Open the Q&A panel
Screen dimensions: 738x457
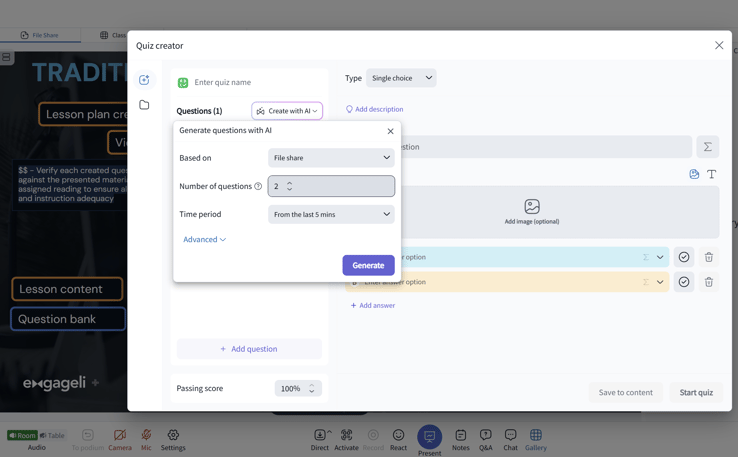pos(485,440)
